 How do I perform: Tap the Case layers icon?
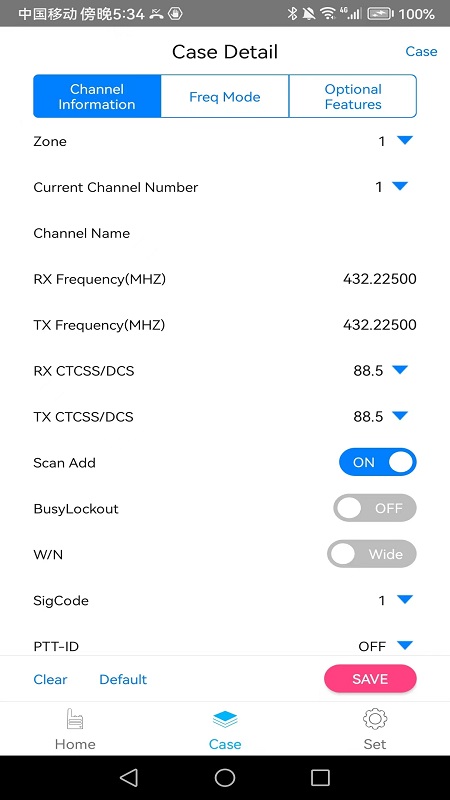(224, 719)
